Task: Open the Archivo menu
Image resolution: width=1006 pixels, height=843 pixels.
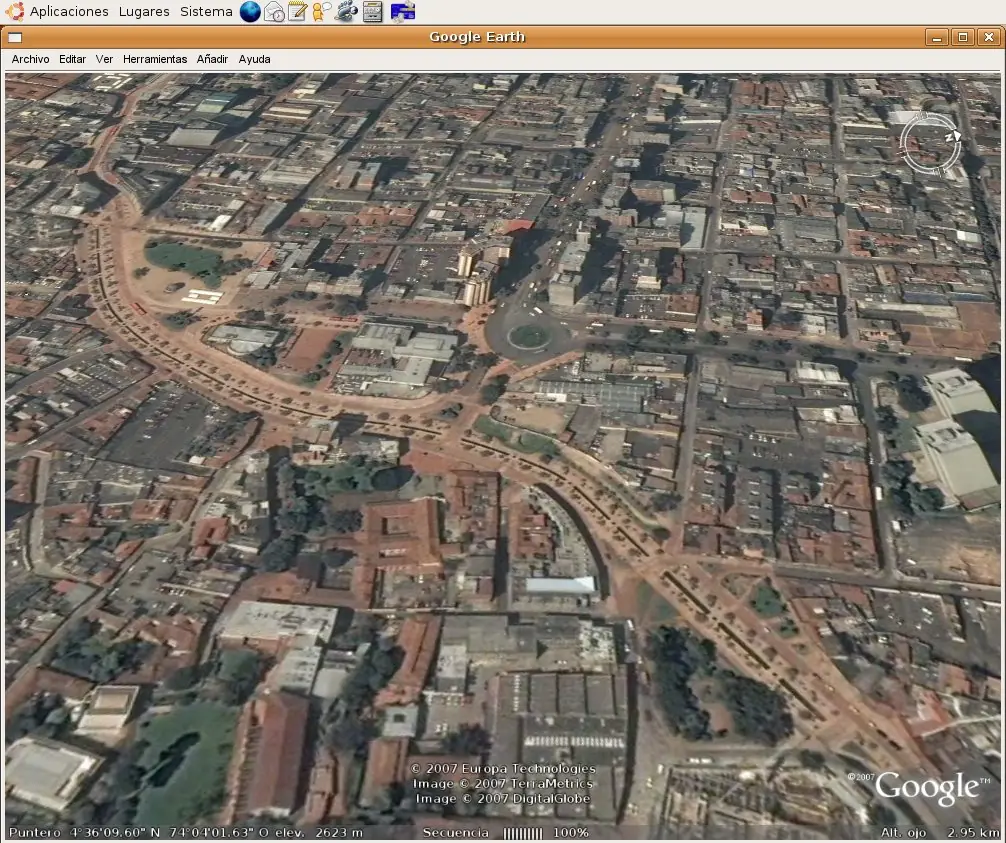Action: [30, 59]
